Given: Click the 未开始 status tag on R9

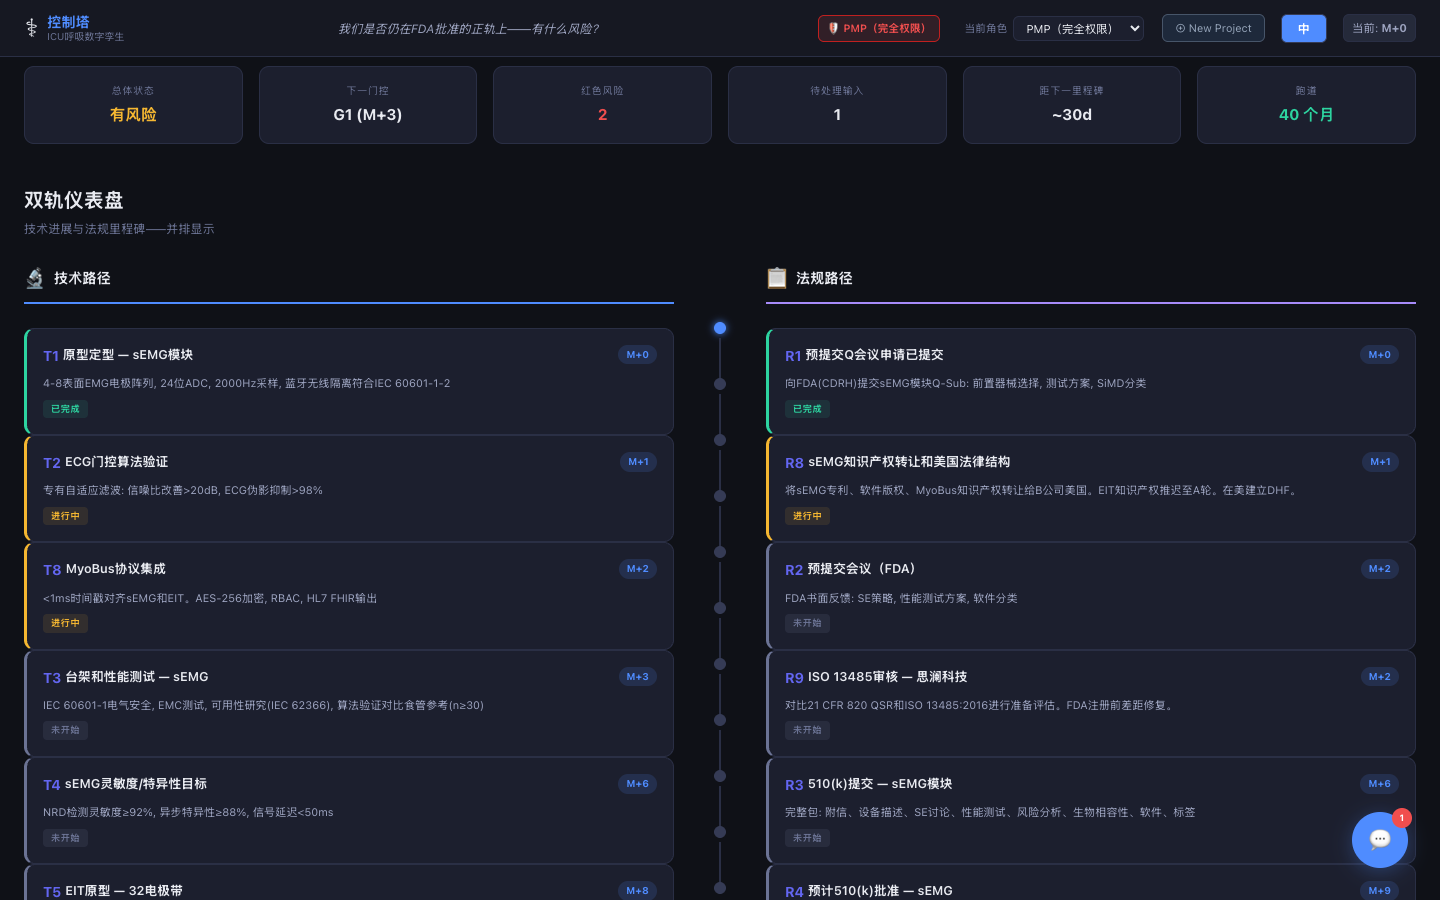Looking at the screenshot, I should [x=807, y=730].
